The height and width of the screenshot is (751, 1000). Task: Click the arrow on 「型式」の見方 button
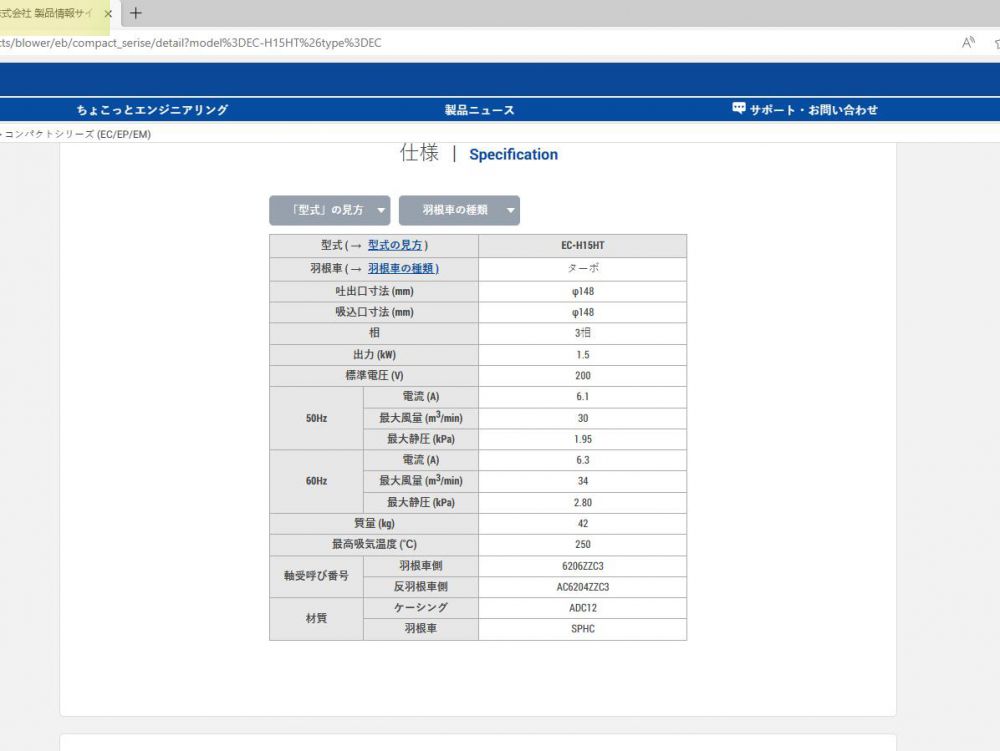coord(381,211)
